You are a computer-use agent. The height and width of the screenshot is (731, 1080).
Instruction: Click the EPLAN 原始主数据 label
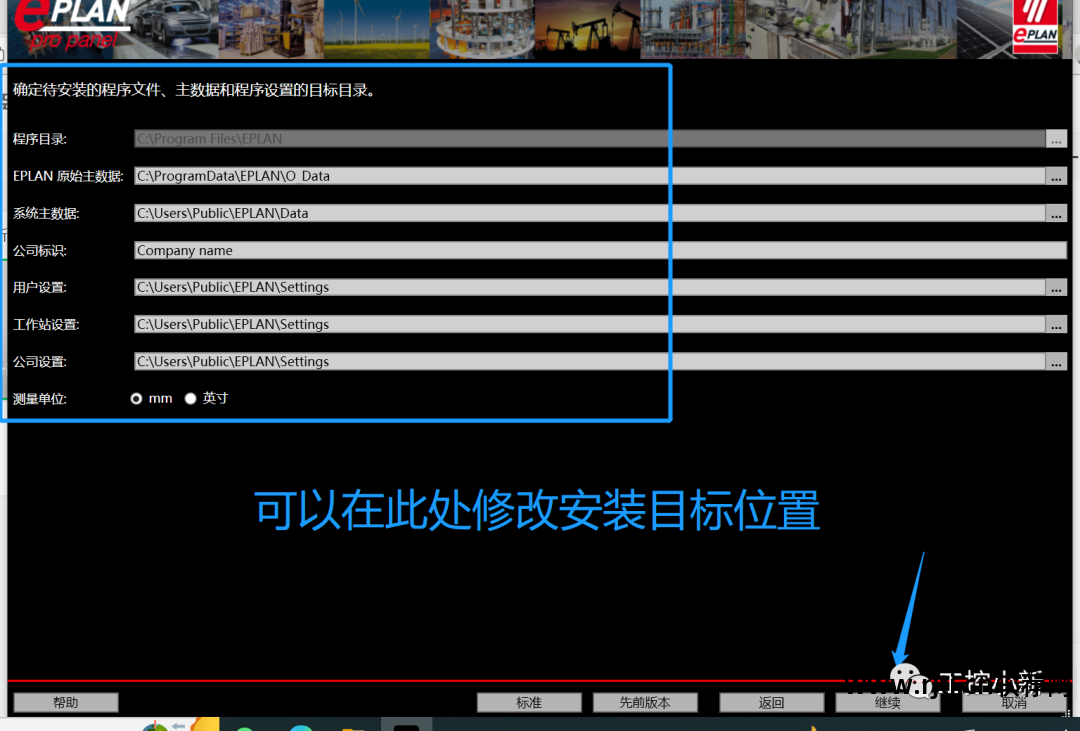point(68,176)
